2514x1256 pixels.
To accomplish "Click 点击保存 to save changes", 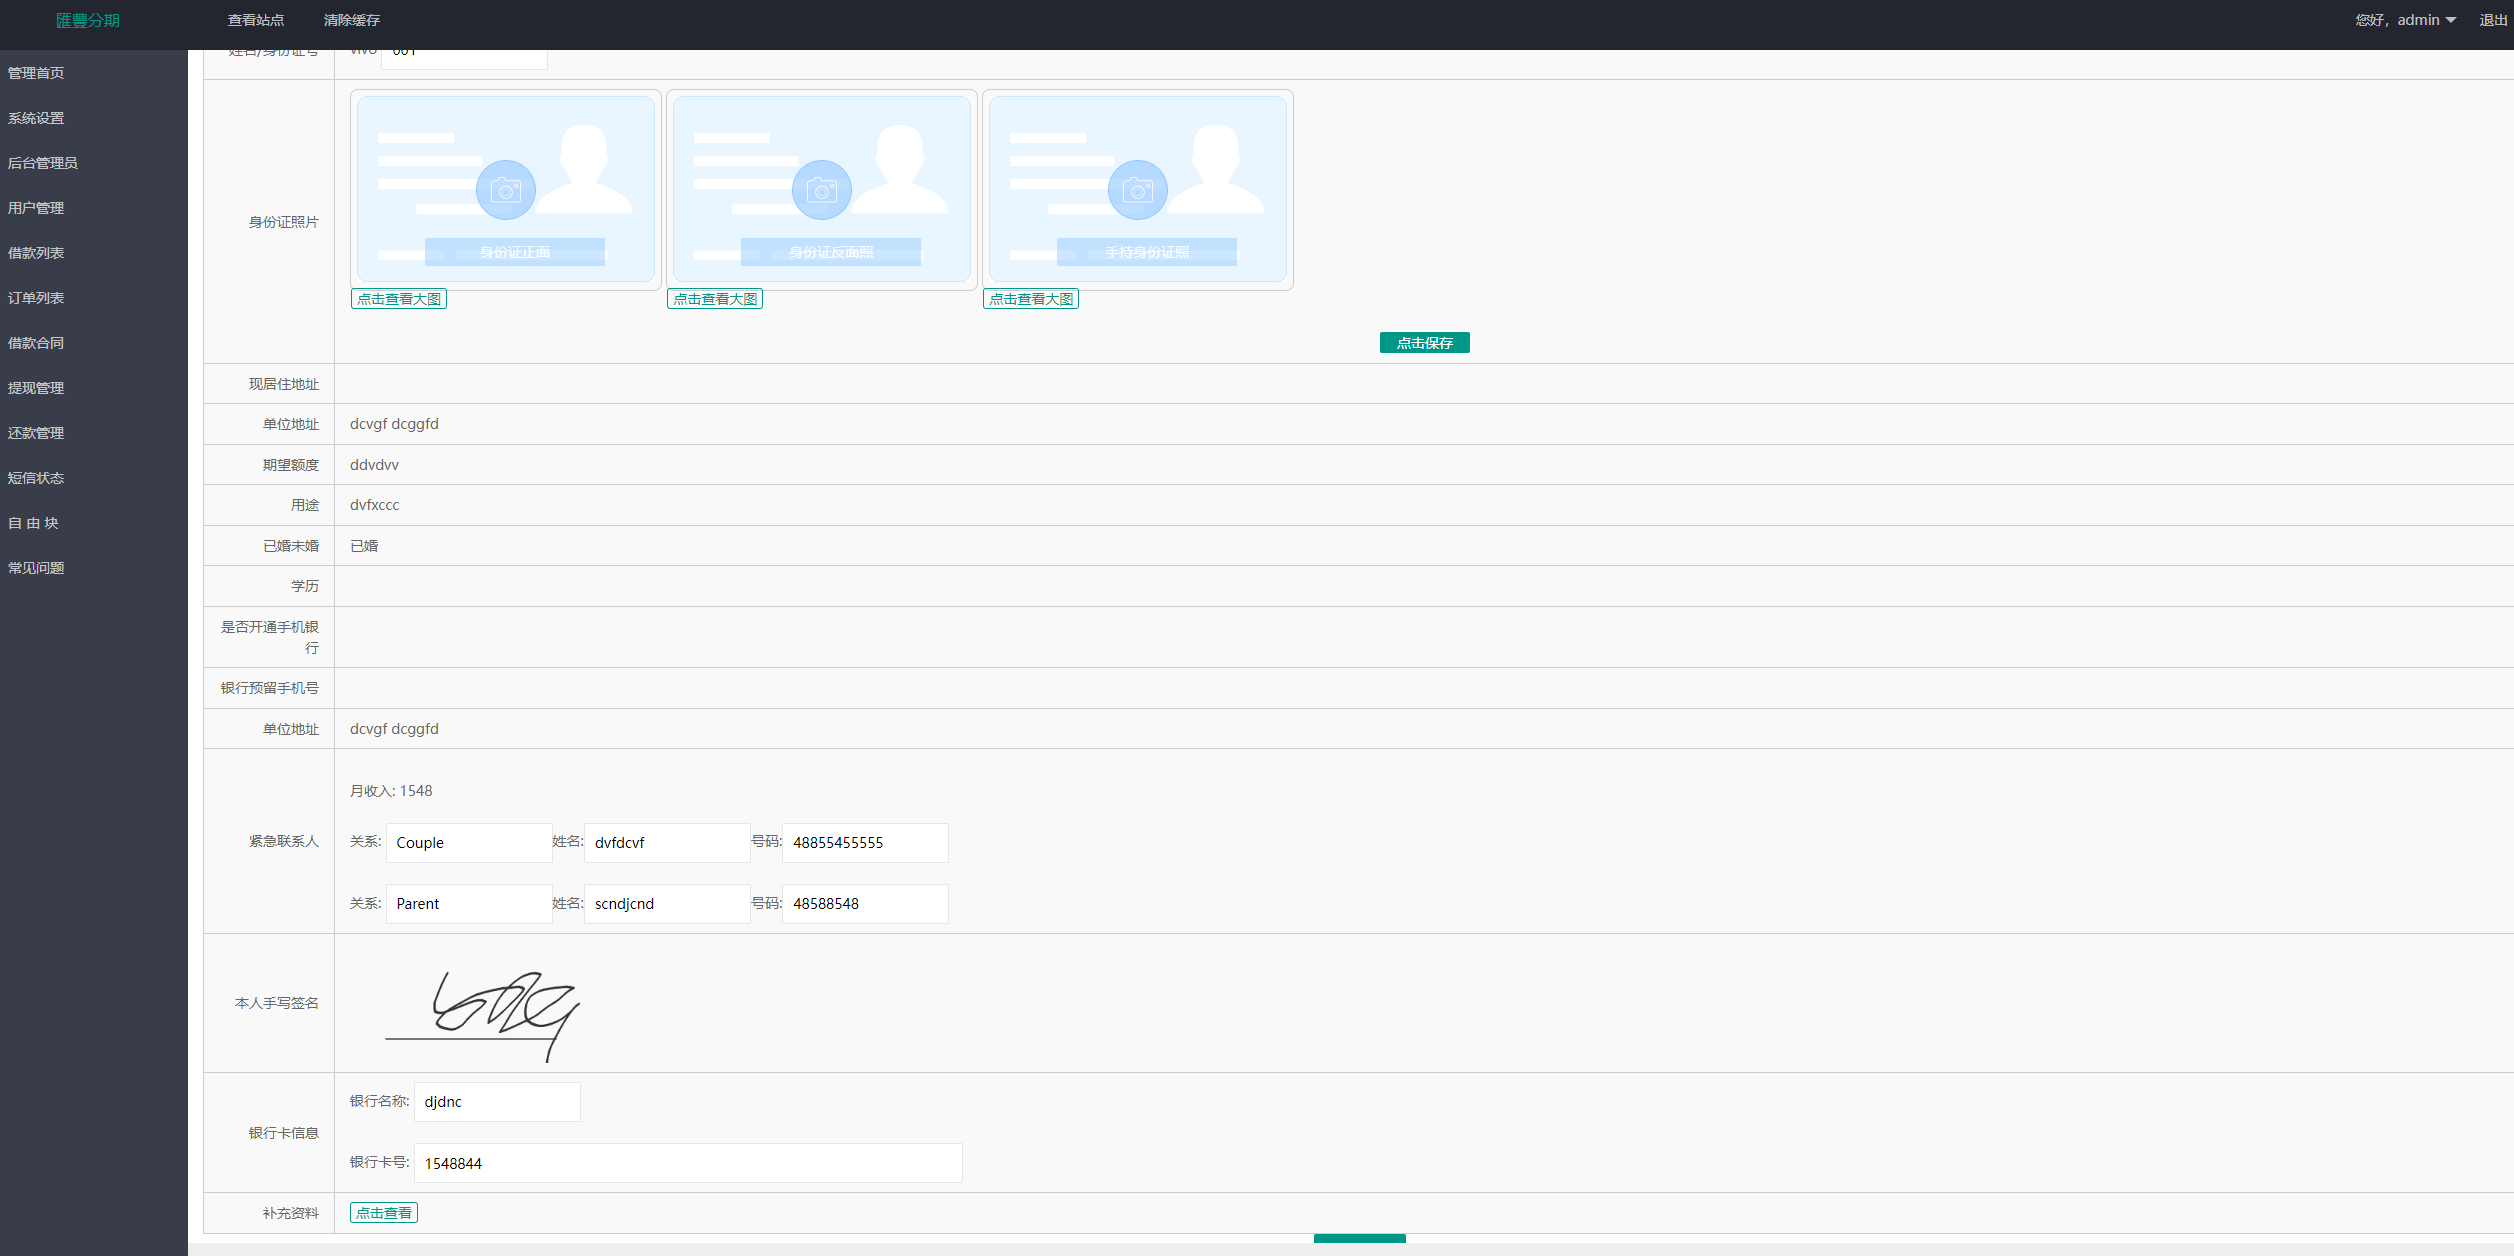I will (x=1425, y=340).
